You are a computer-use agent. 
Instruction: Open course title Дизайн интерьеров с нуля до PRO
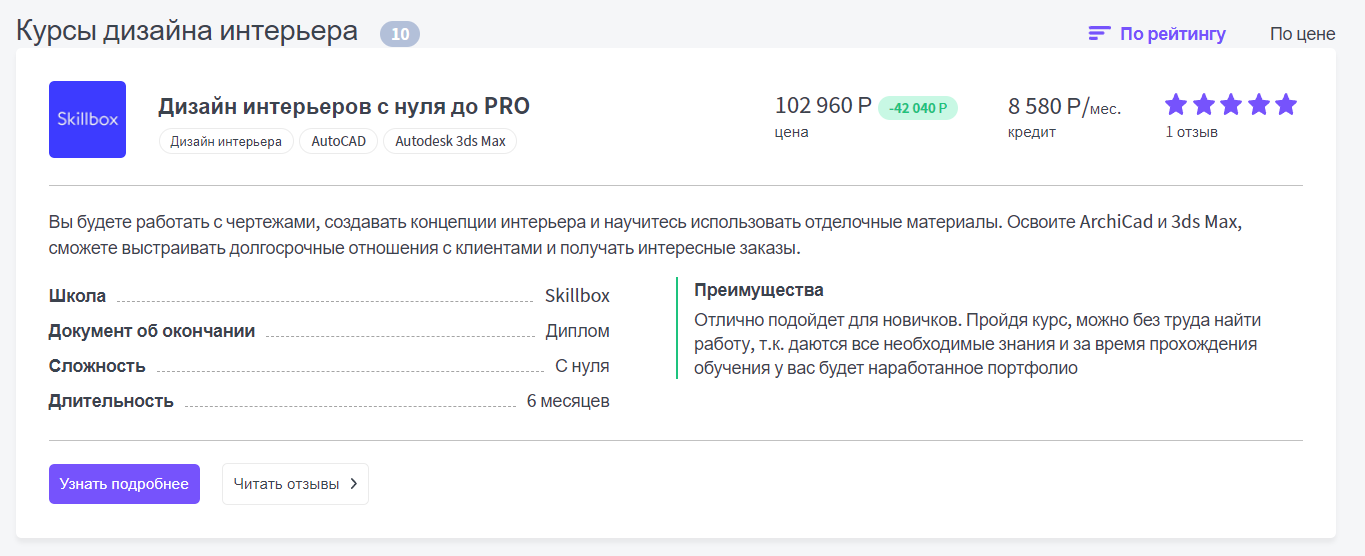[344, 106]
